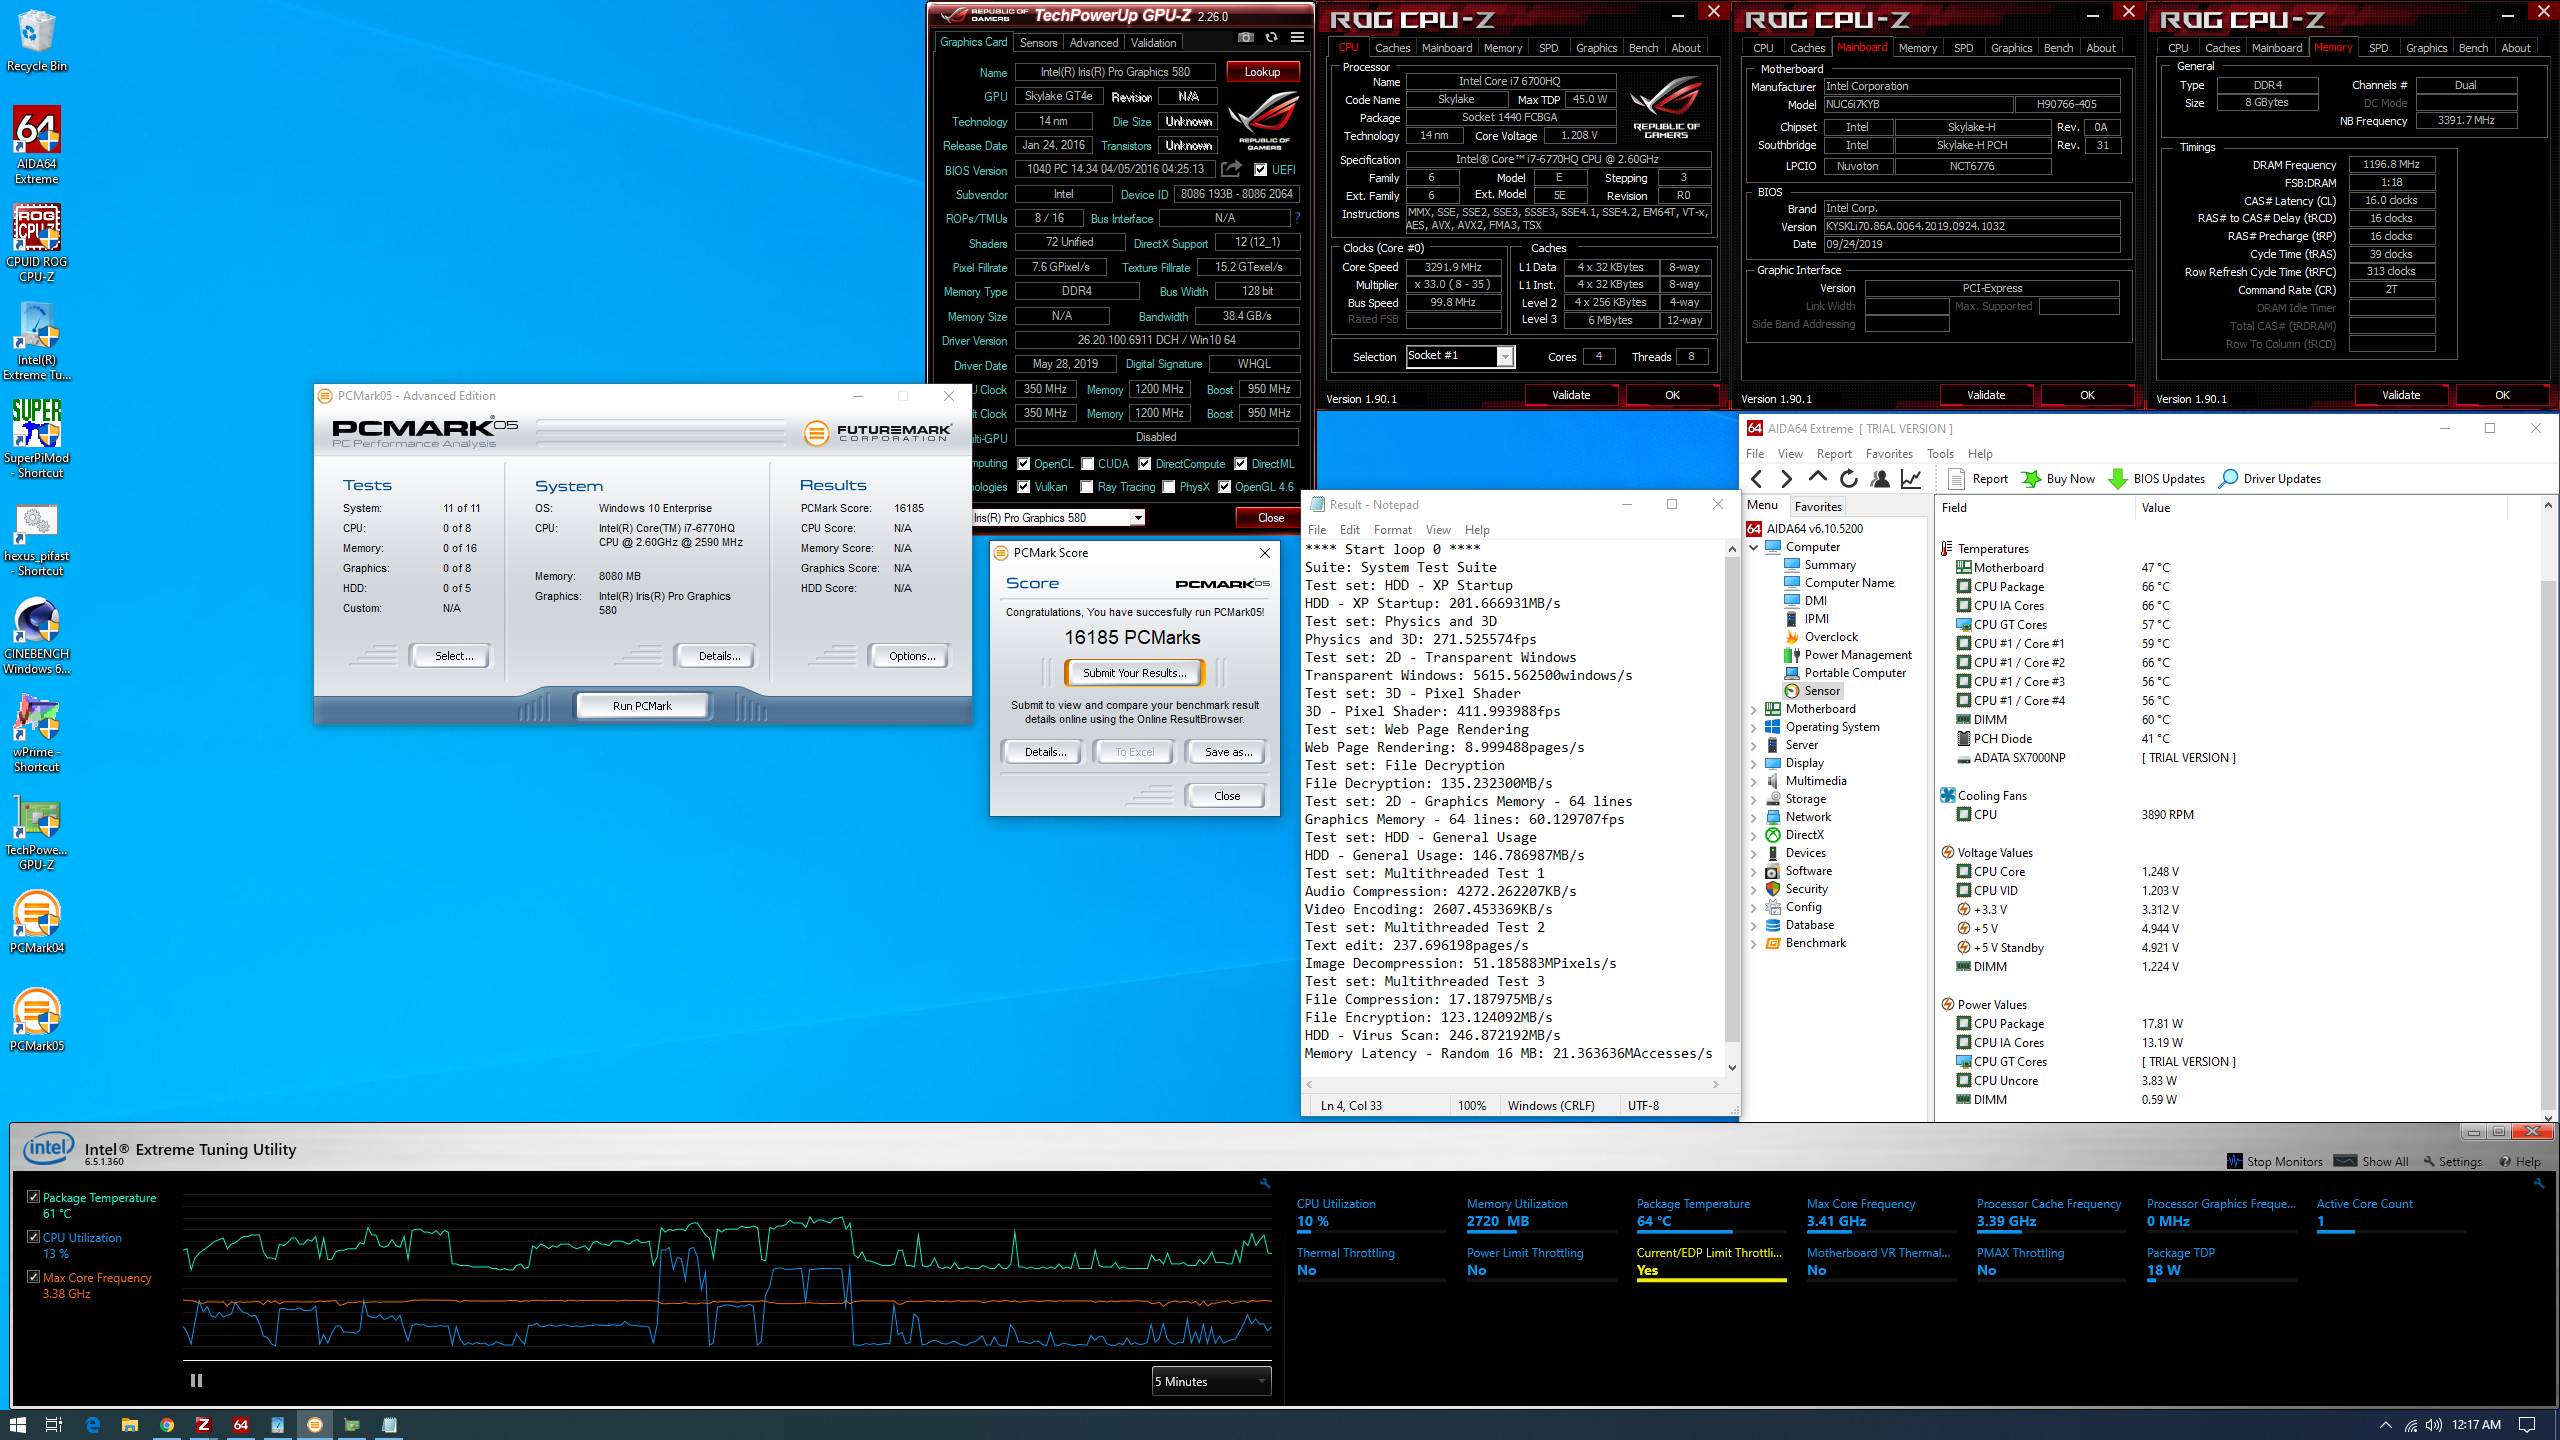This screenshot has width=2560, height=1440.
Task: Toggle OpenCL checkbox in GPU-Z
Action: tap(1024, 464)
